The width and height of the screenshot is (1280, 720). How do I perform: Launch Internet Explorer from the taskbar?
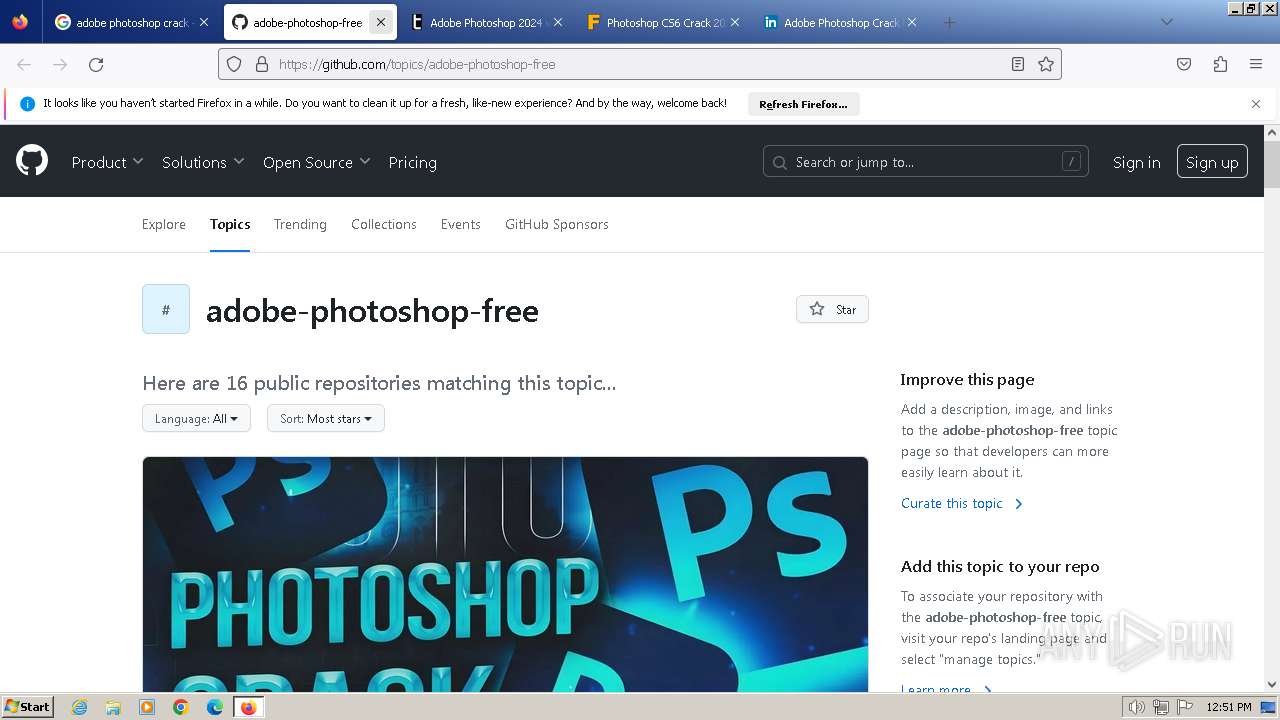click(x=80, y=707)
